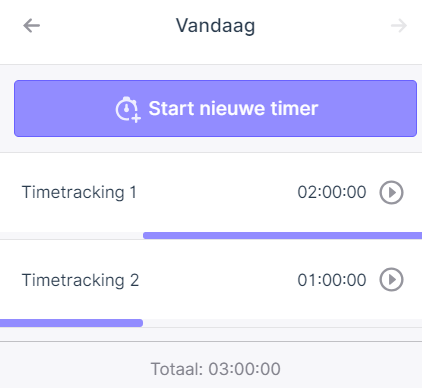422x388 pixels.
Task: Click the grey unfilled bar portion under Timetracking 1
Action: [71, 236]
